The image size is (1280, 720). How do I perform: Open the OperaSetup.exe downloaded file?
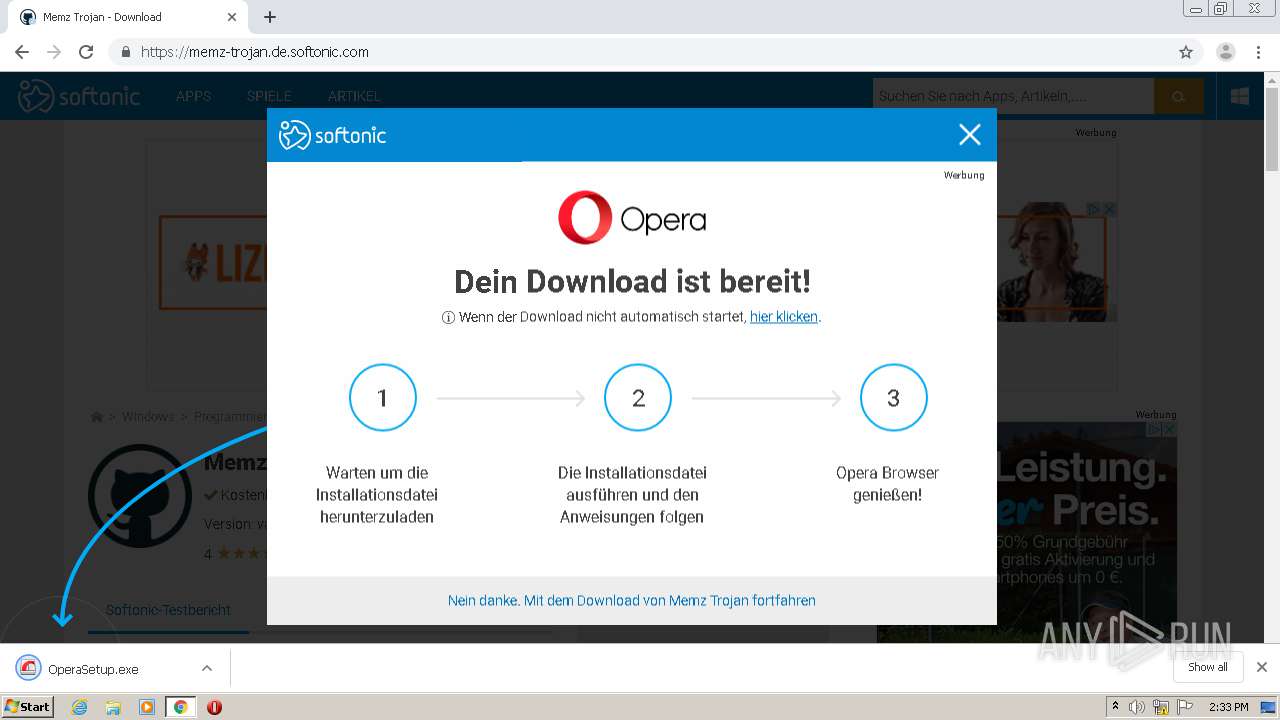click(x=93, y=669)
